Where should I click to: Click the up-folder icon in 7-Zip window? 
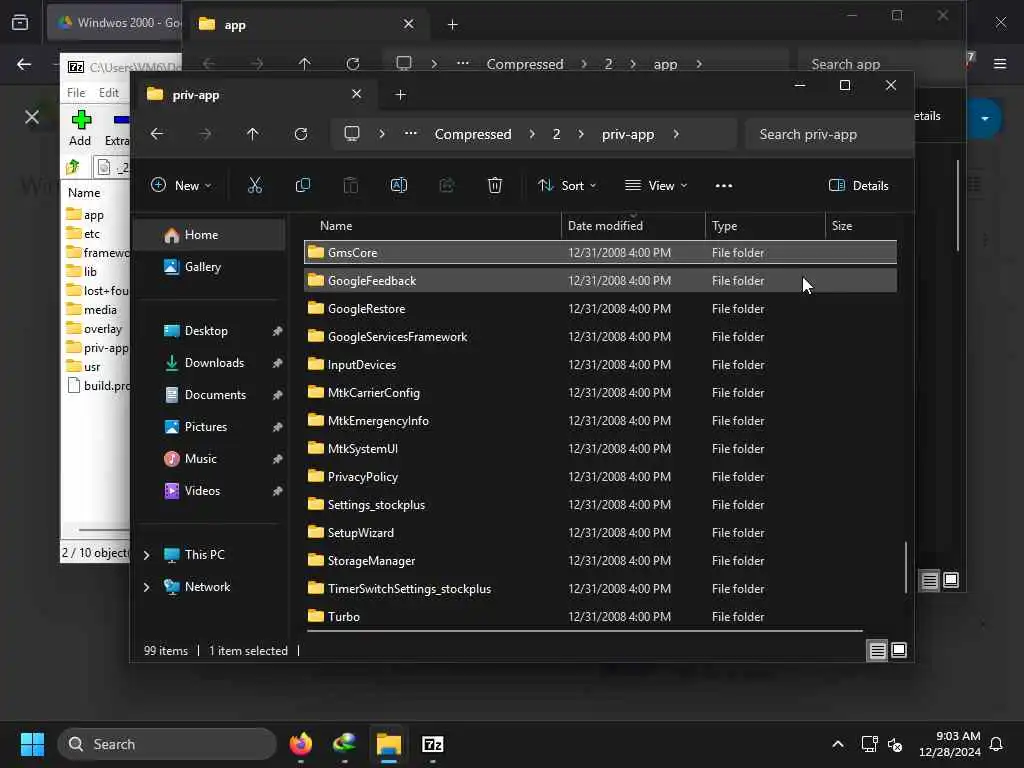(x=72, y=167)
